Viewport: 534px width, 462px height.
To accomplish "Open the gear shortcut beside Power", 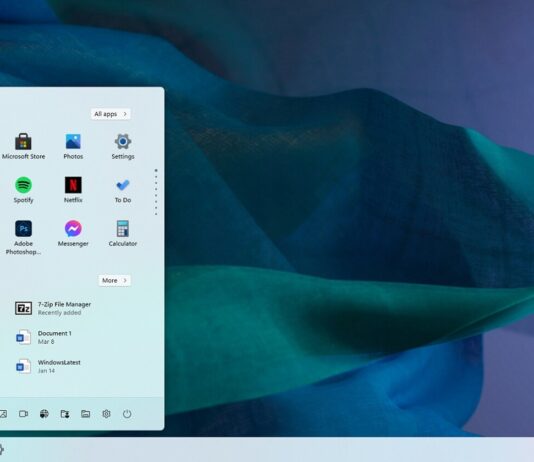I will point(106,414).
